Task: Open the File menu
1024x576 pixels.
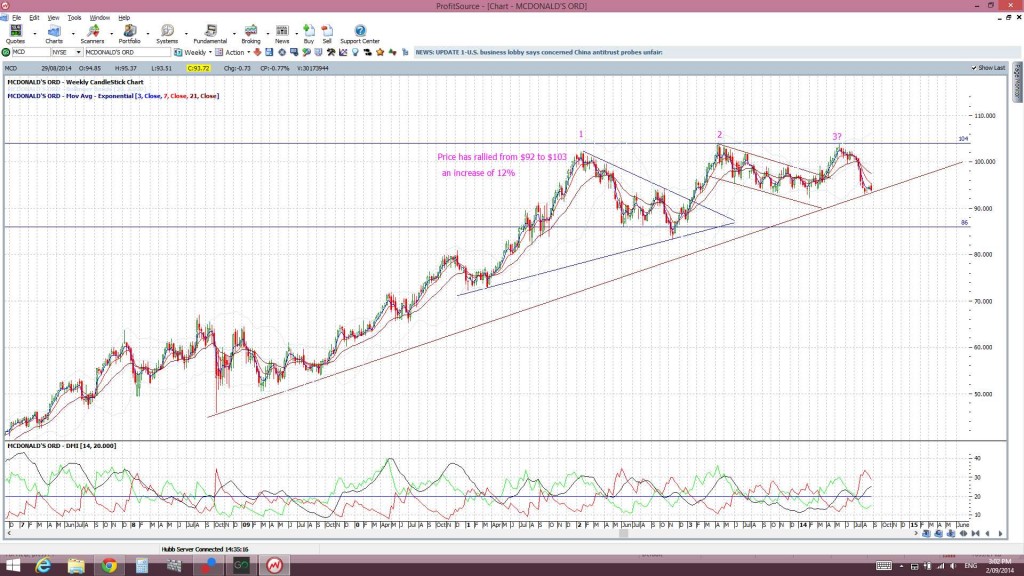Action: (16, 18)
